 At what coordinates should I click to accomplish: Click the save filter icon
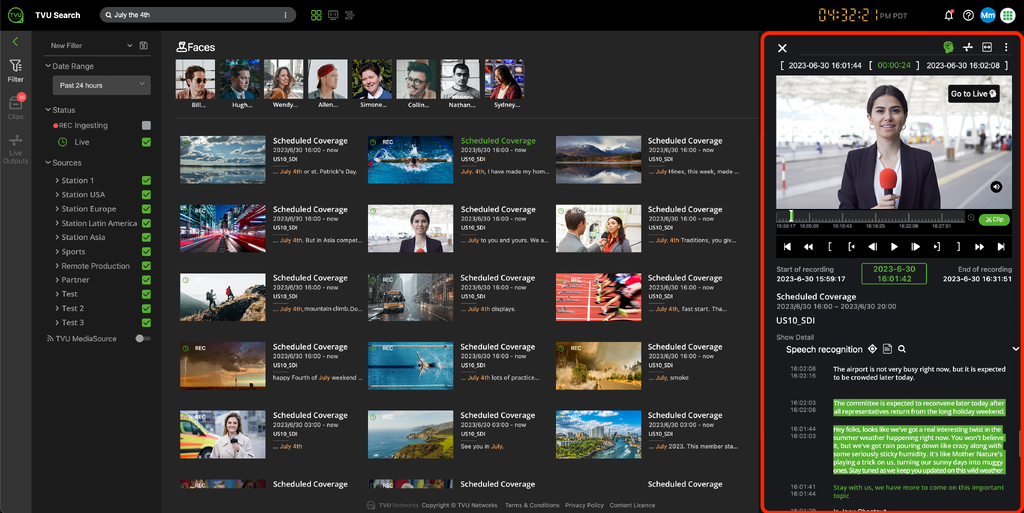[x=143, y=46]
